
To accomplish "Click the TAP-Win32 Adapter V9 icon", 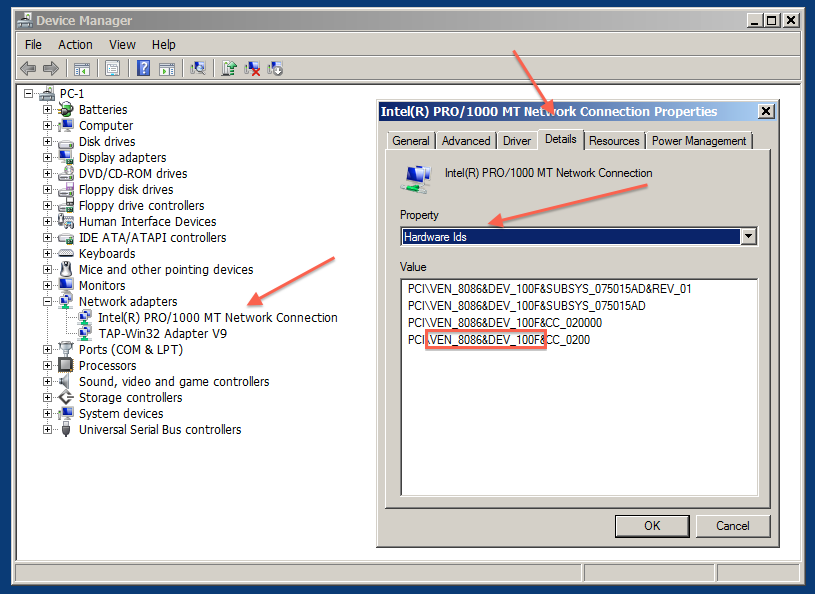I will pyautogui.click(x=85, y=333).
